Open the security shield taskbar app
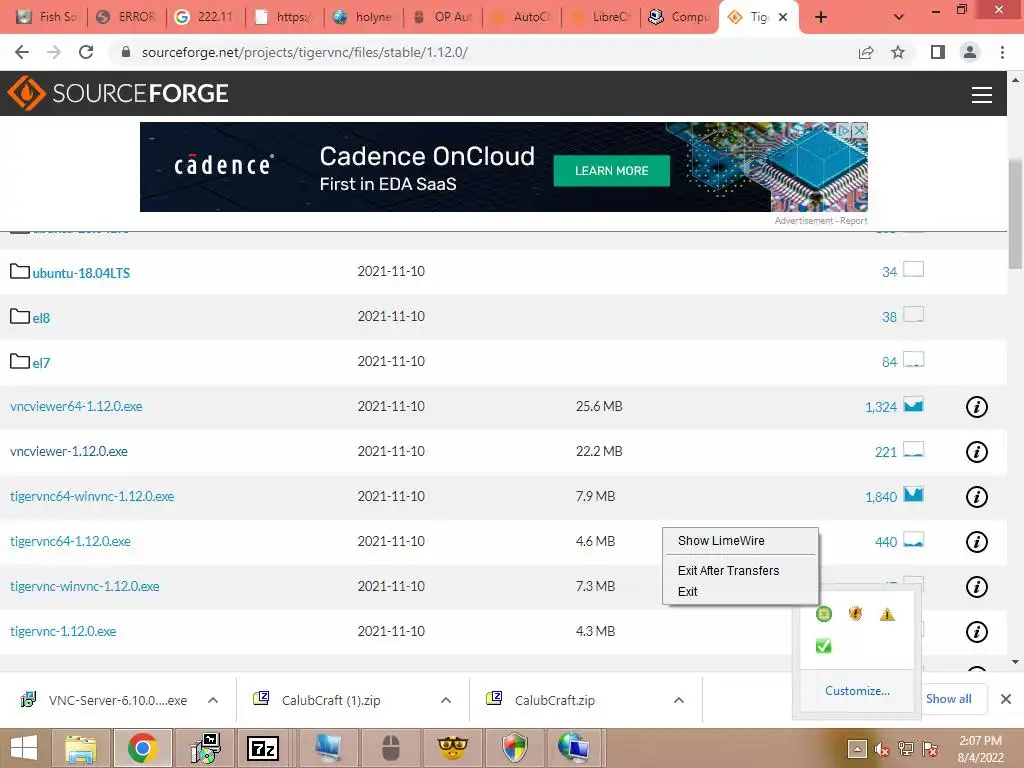Image resolution: width=1024 pixels, height=768 pixels. point(515,748)
